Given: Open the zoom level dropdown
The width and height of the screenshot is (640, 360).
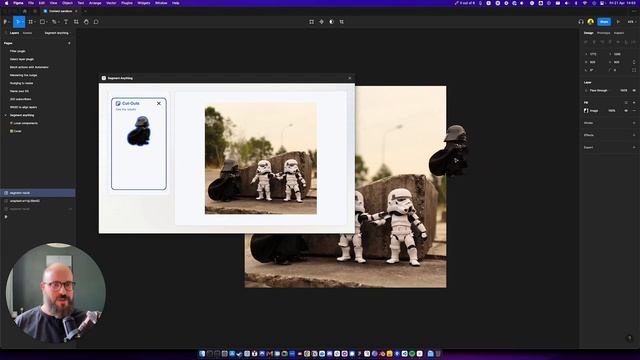Looking at the screenshot, I should pyautogui.click(x=631, y=22).
